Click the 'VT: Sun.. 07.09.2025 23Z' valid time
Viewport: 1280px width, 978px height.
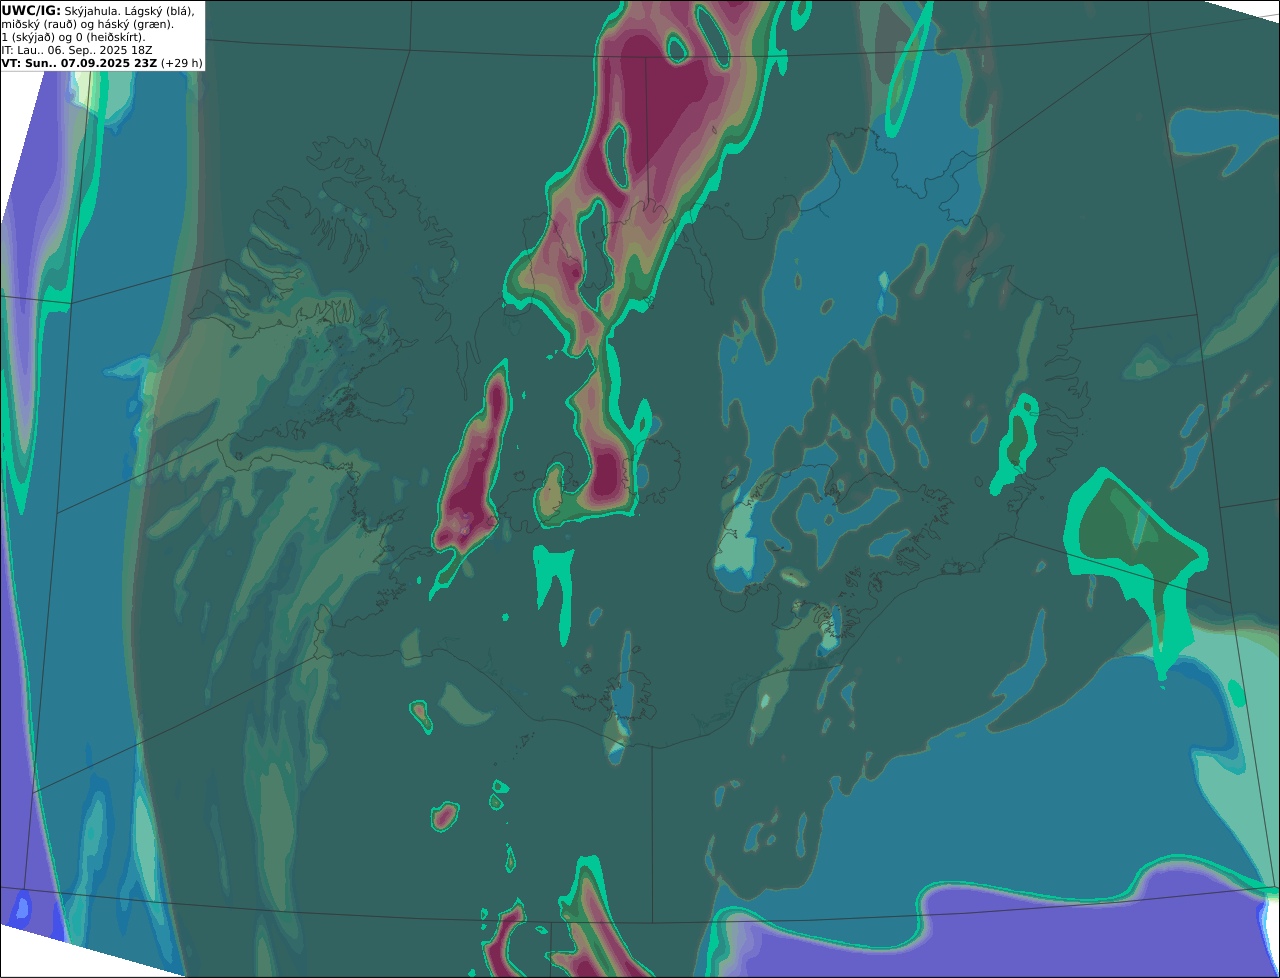(79, 62)
